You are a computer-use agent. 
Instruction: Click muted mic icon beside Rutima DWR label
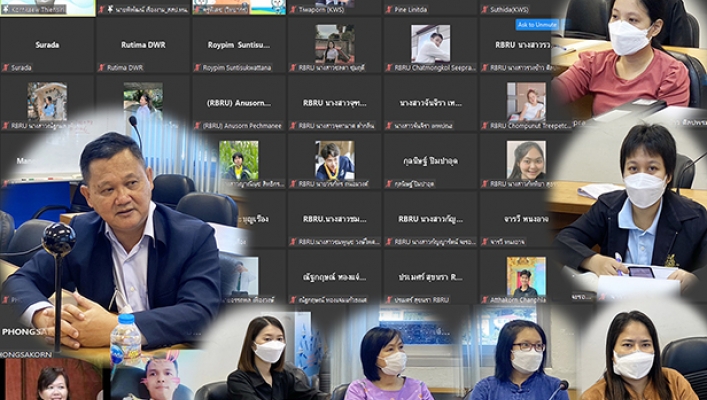point(102,68)
